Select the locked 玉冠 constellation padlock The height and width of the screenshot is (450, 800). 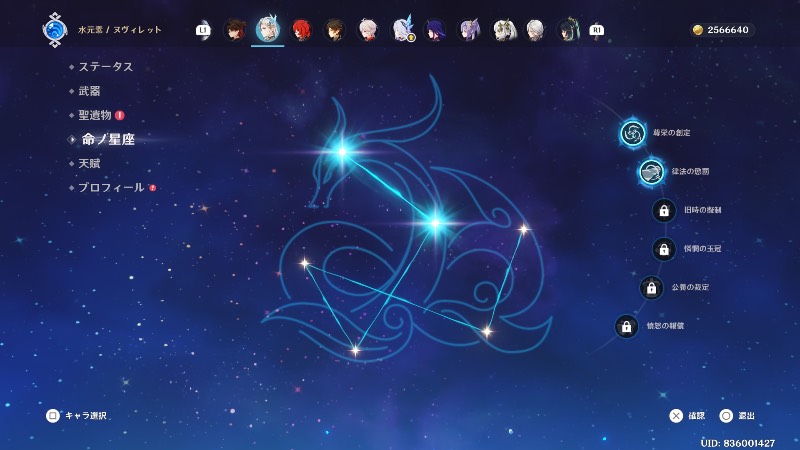(664, 249)
